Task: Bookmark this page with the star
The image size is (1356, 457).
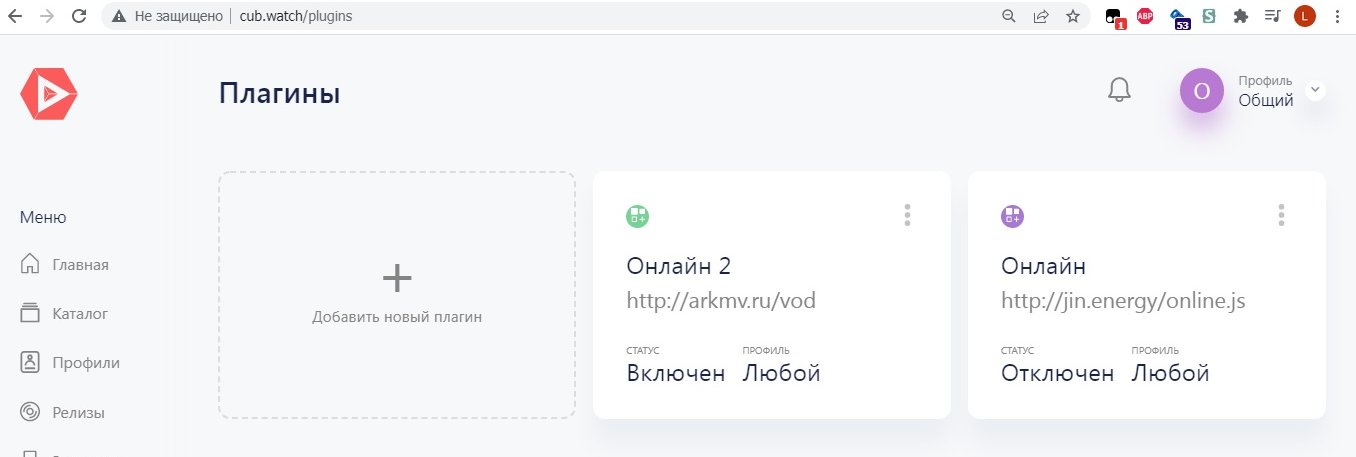Action: pos(1073,16)
